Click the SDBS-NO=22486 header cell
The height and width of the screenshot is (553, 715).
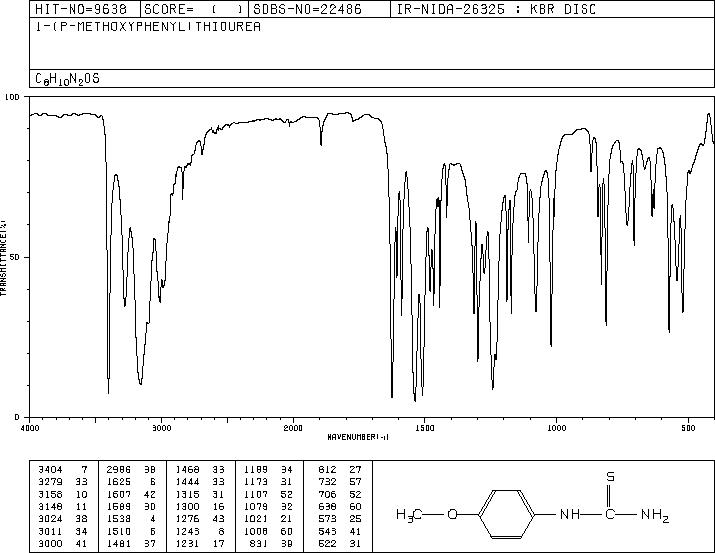click(x=320, y=9)
